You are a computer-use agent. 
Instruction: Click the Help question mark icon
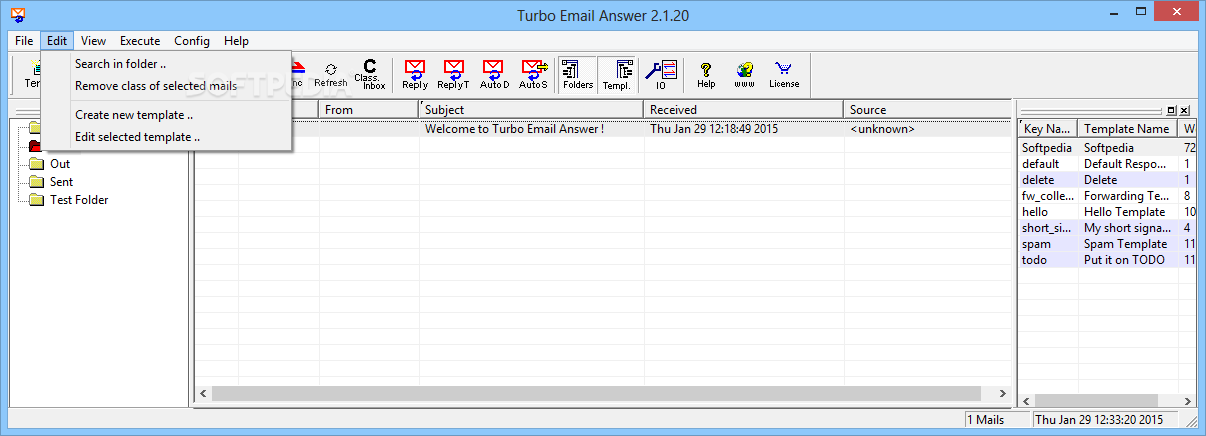706,74
